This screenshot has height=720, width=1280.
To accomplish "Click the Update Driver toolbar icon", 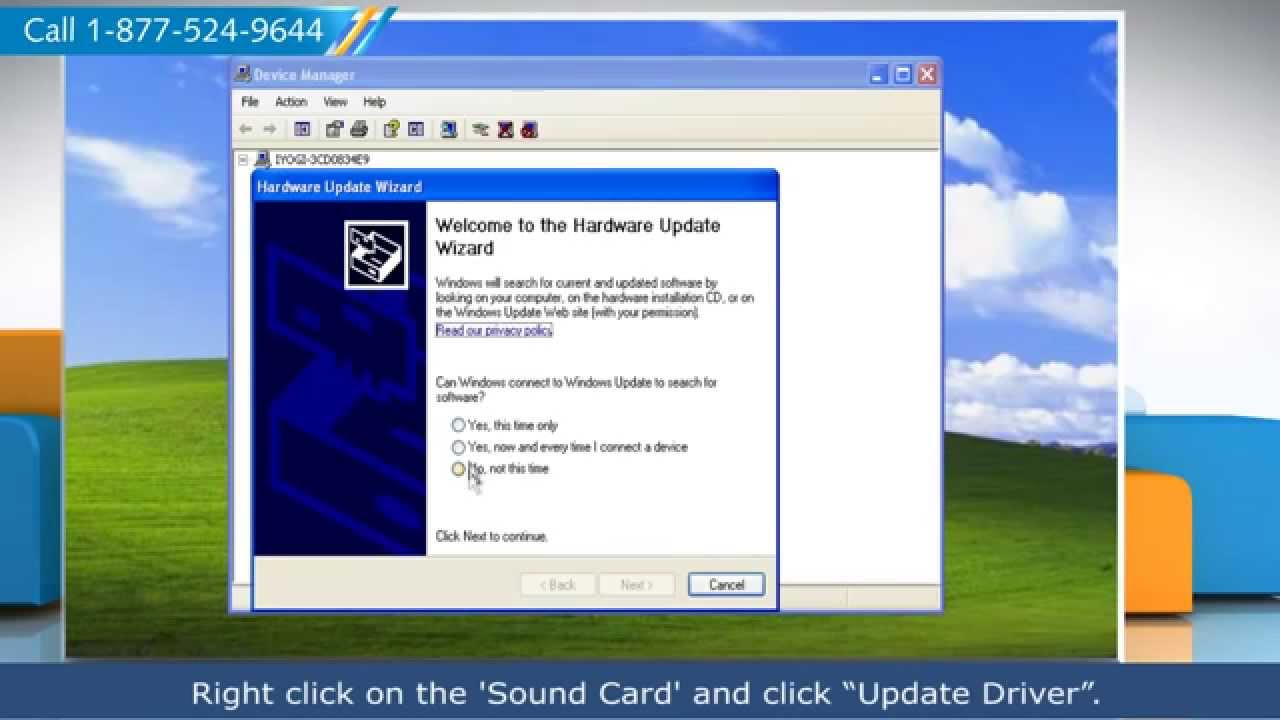I will 481,129.
